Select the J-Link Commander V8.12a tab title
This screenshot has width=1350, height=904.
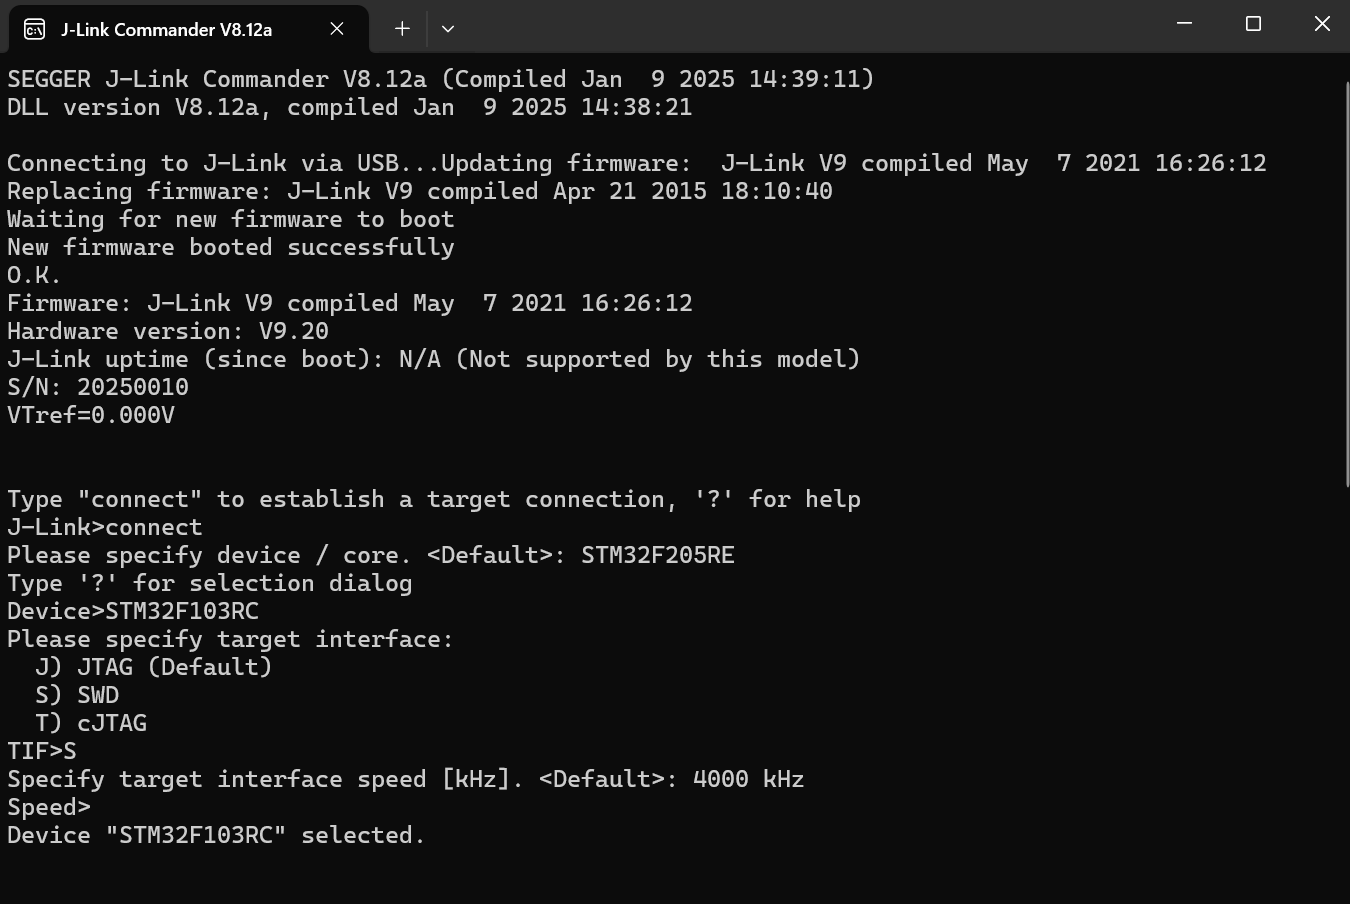[166, 29]
